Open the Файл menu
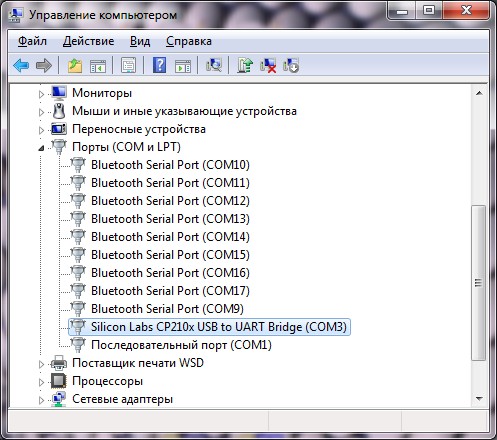Viewport: 497px width, 440px height. click(x=32, y=41)
